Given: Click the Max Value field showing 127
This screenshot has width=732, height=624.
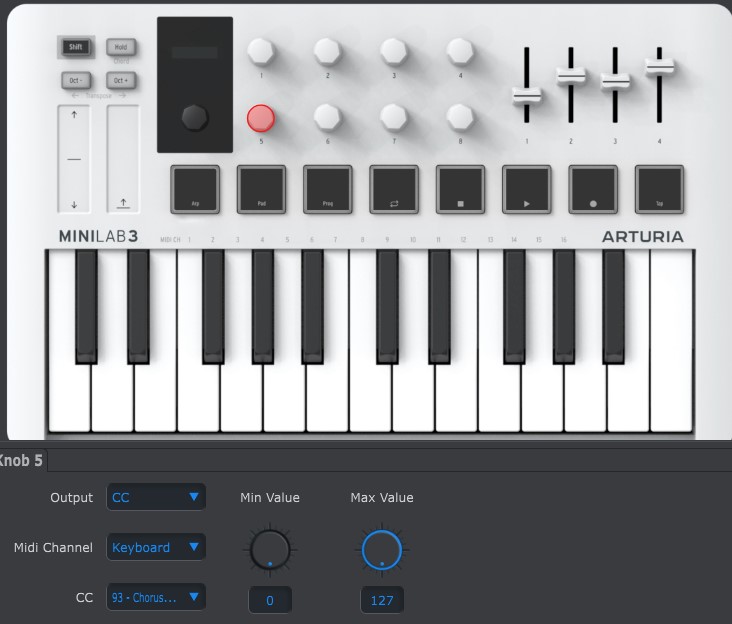Looking at the screenshot, I should coord(382,600).
